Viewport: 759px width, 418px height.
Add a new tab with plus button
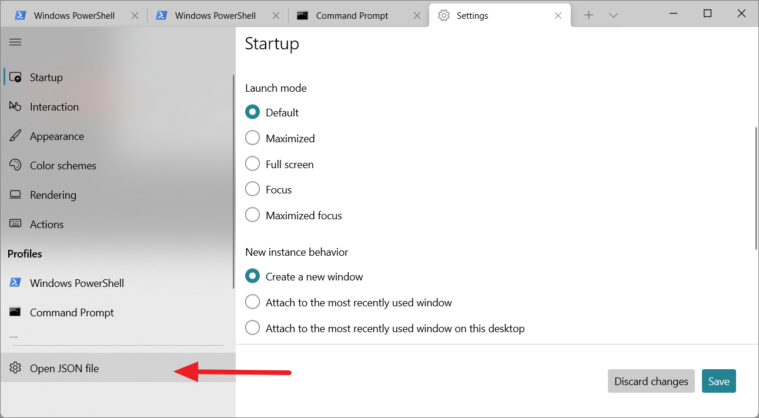coord(588,15)
